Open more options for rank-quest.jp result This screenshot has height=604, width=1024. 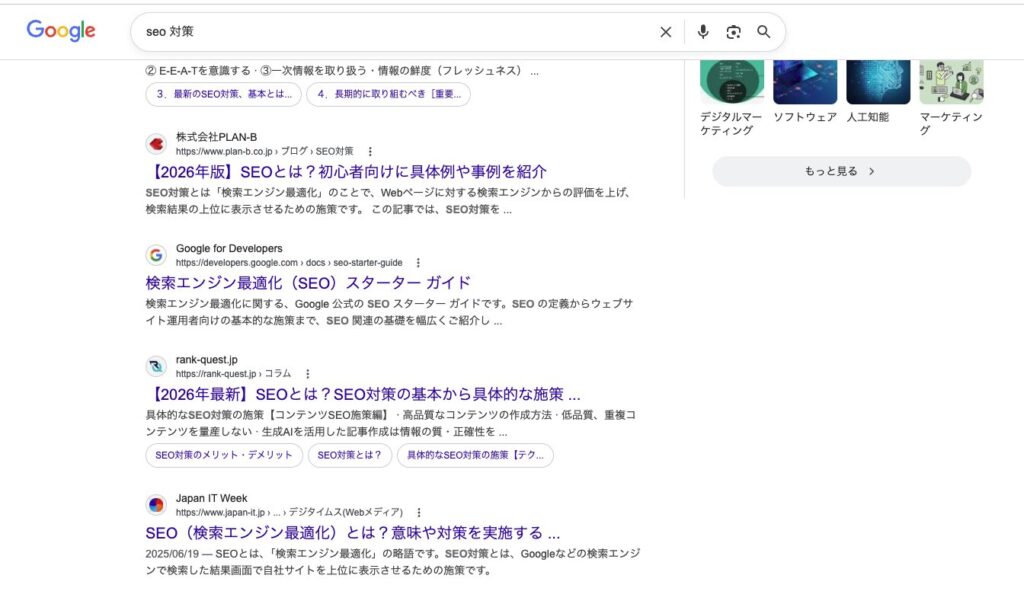click(308, 374)
